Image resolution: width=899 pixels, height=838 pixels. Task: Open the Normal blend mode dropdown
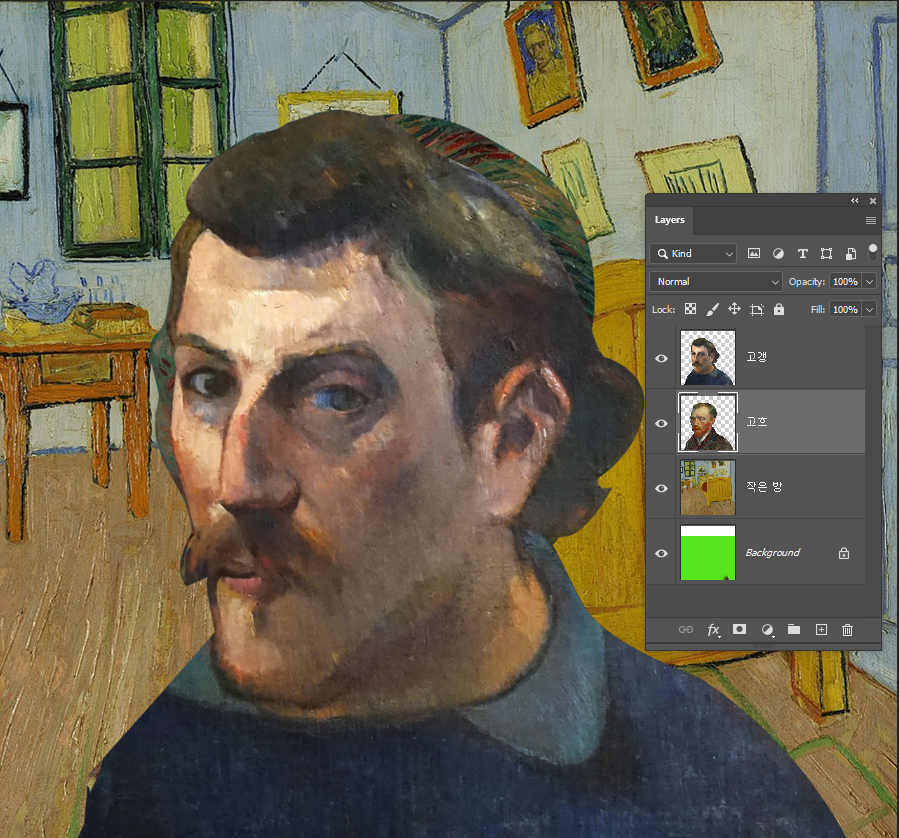point(716,281)
